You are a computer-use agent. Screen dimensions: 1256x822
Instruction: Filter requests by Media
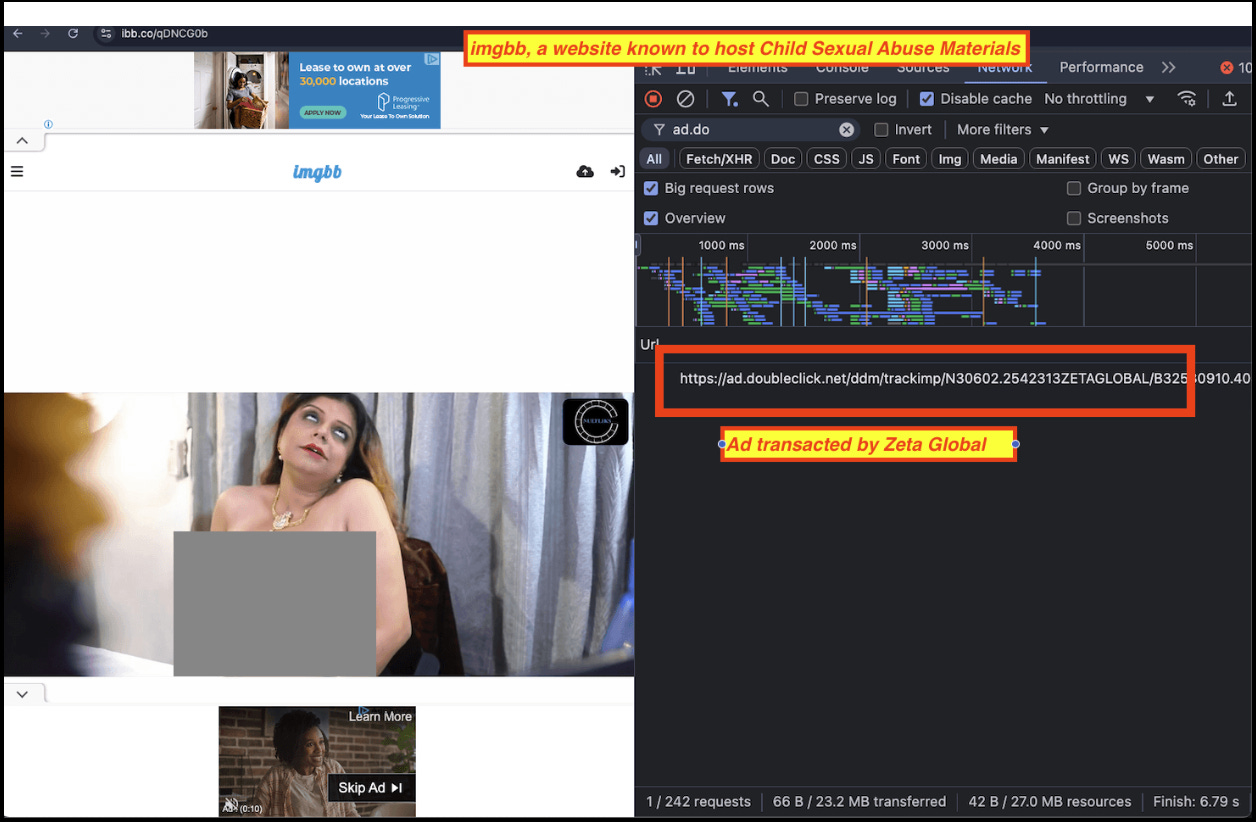998,159
